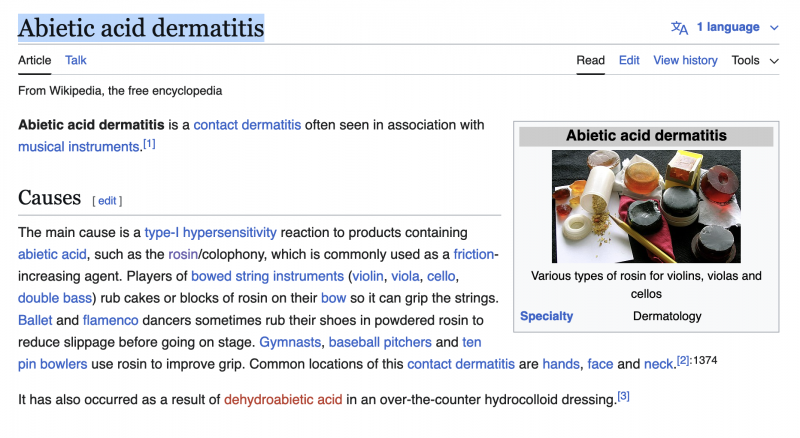
Task: Jump to citation reference 3
Action: tap(623, 396)
